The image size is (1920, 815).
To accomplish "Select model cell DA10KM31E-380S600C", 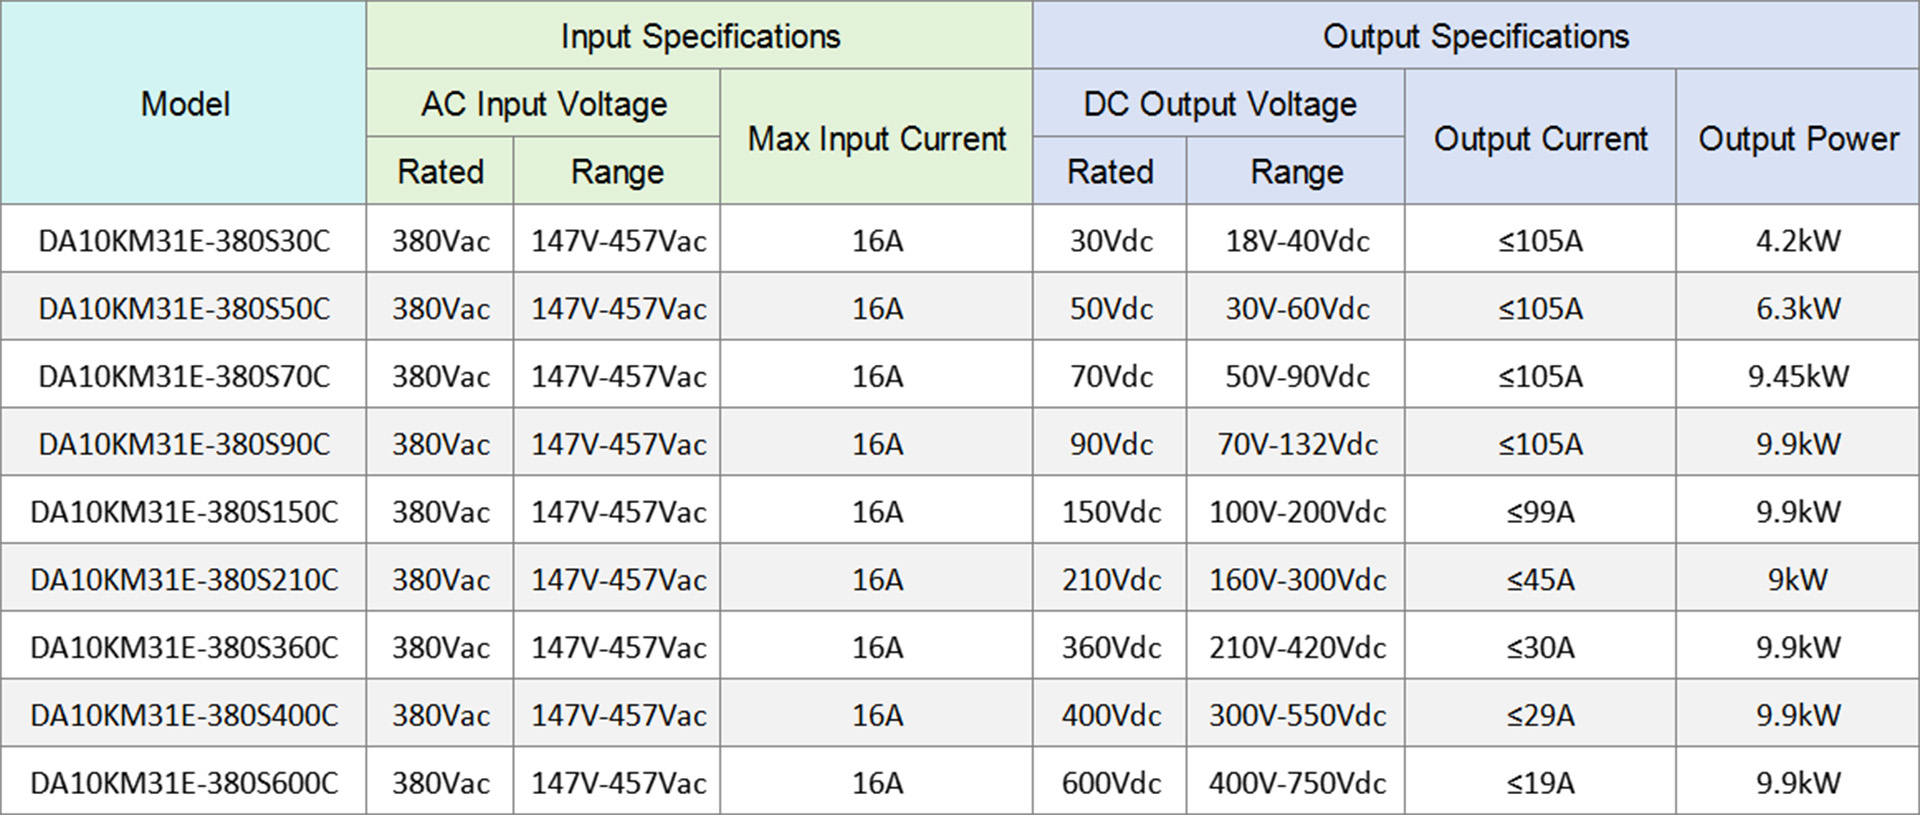I will click(184, 783).
